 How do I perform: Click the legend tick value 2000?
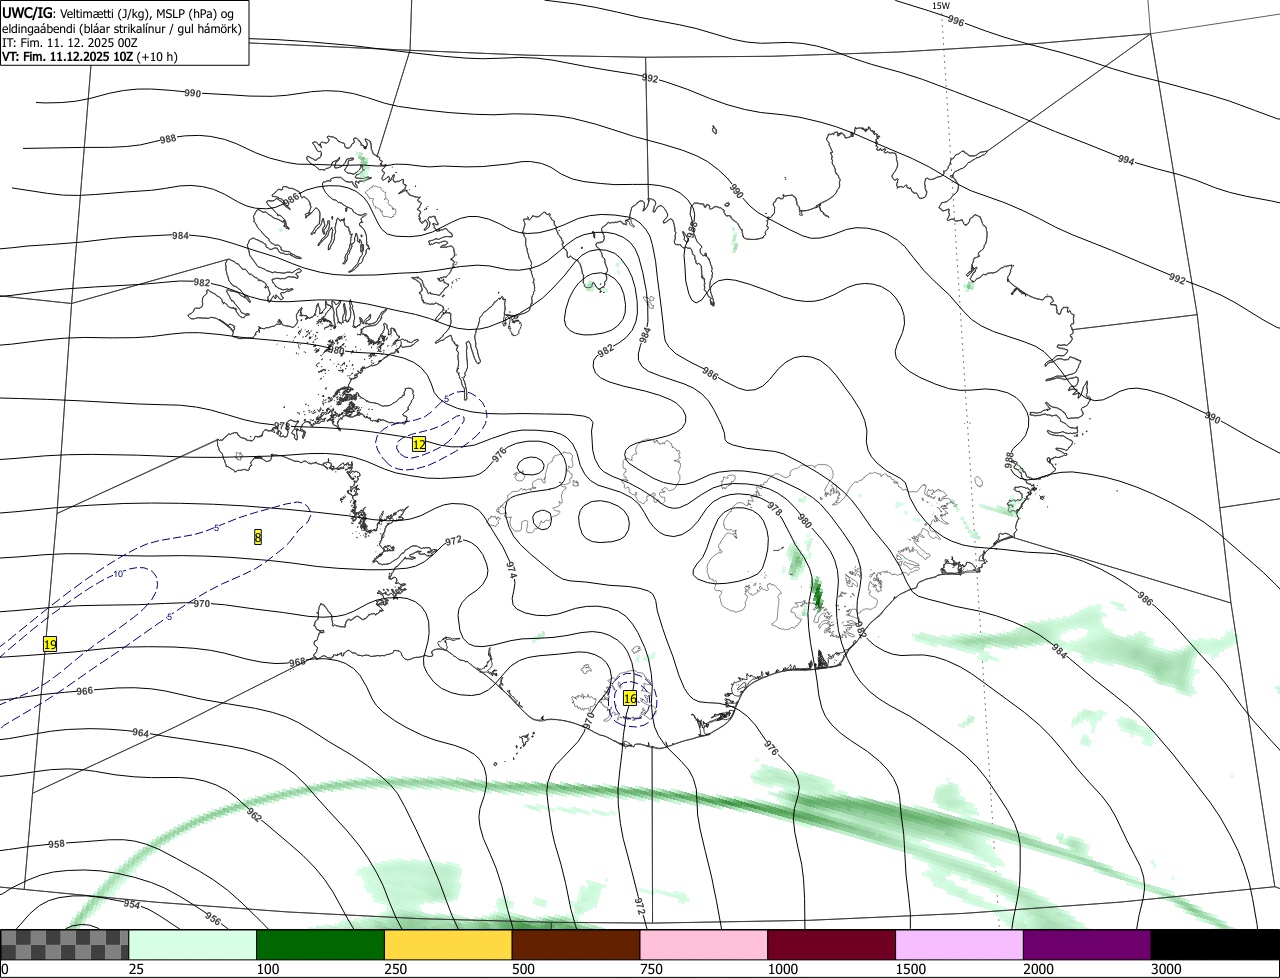point(1038,969)
